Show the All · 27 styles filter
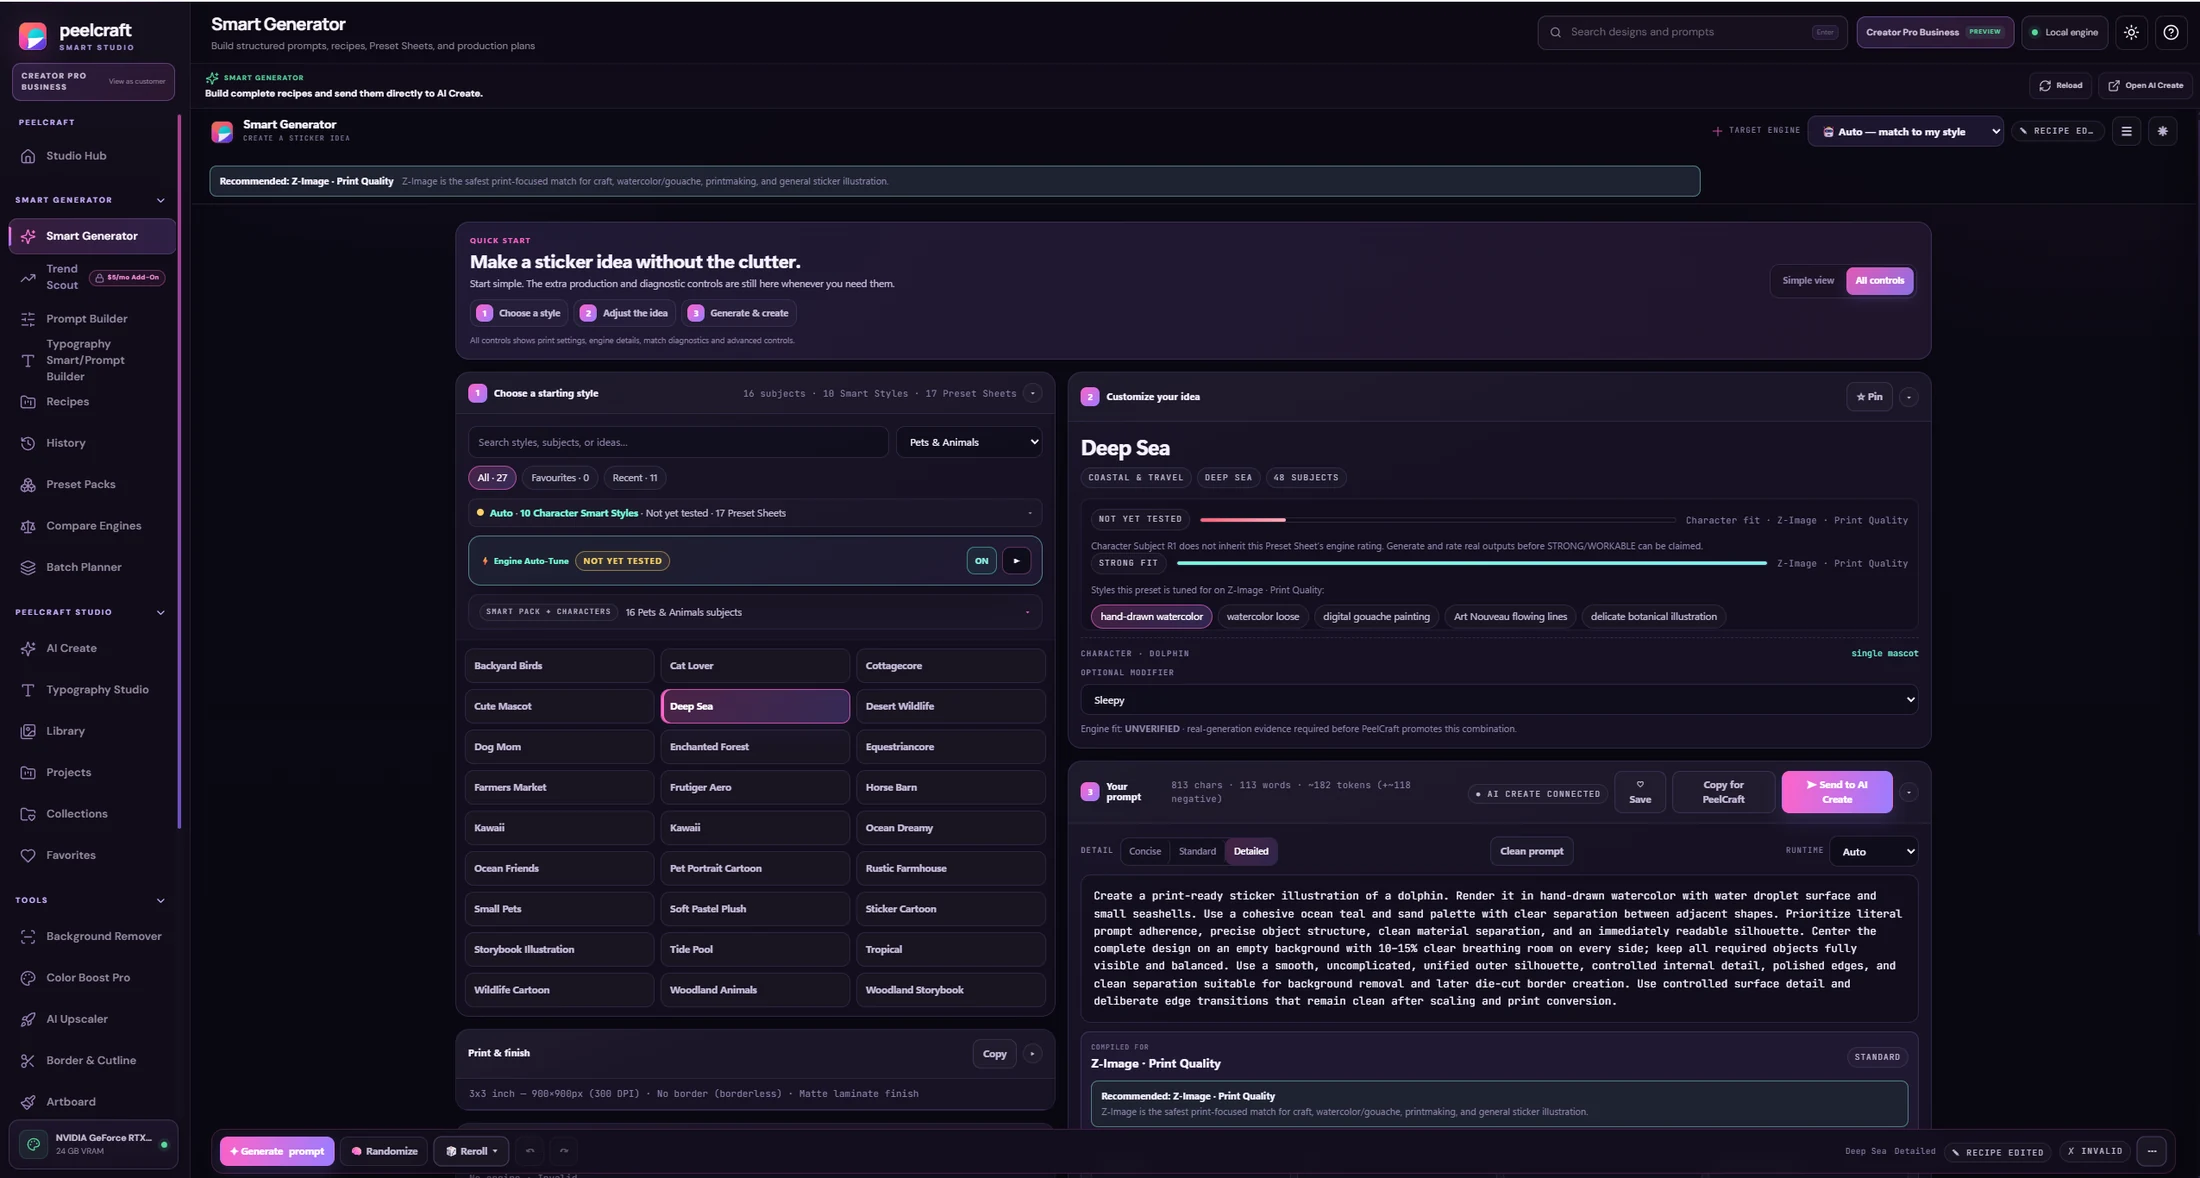The height and width of the screenshot is (1178, 2200). tap(492, 478)
